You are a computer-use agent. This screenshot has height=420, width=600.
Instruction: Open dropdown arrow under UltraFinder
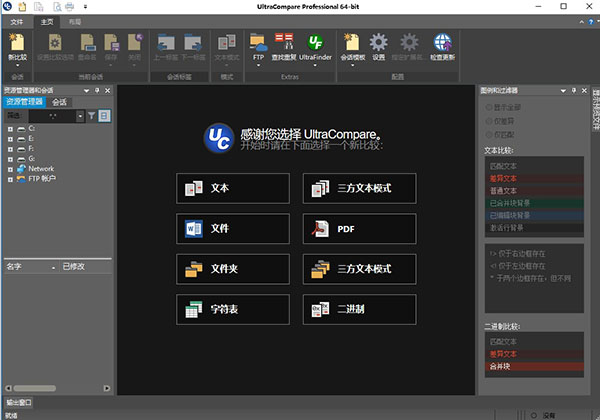click(315, 65)
